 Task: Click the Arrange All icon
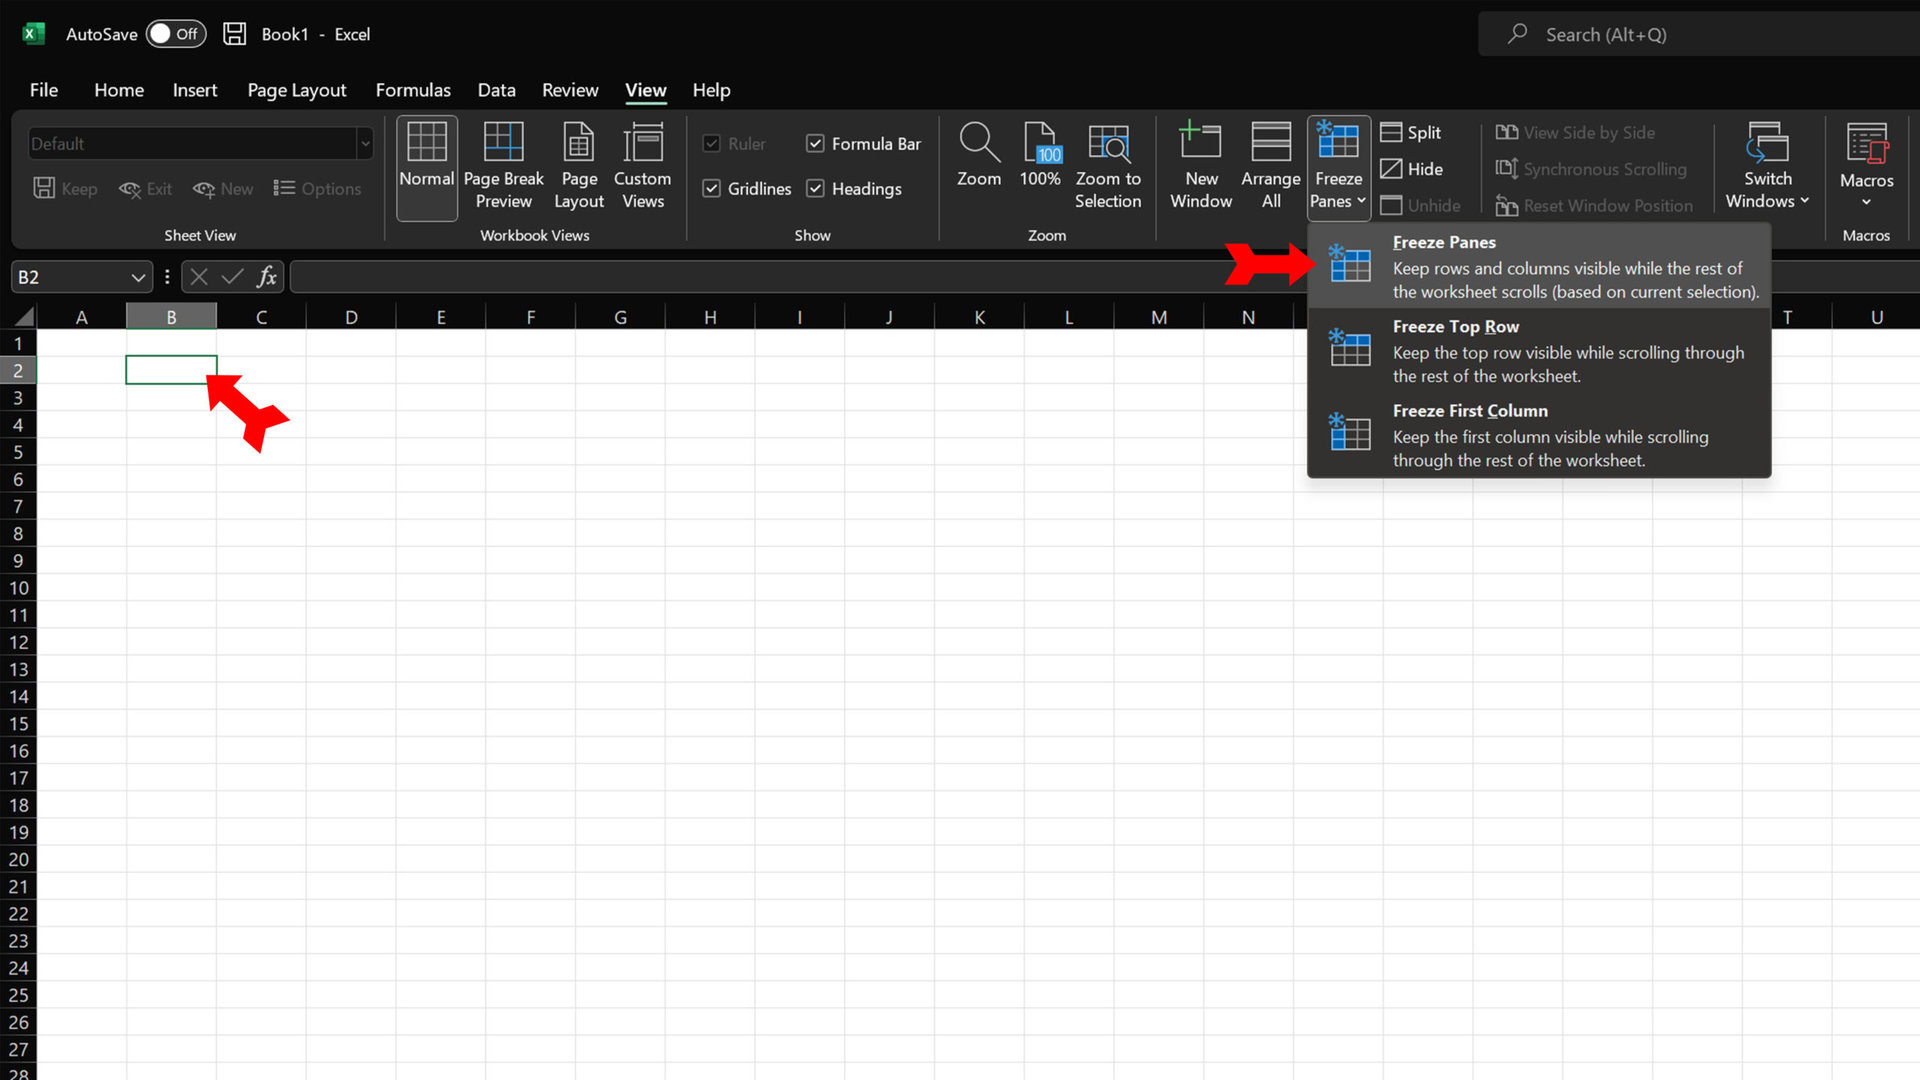(1270, 143)
